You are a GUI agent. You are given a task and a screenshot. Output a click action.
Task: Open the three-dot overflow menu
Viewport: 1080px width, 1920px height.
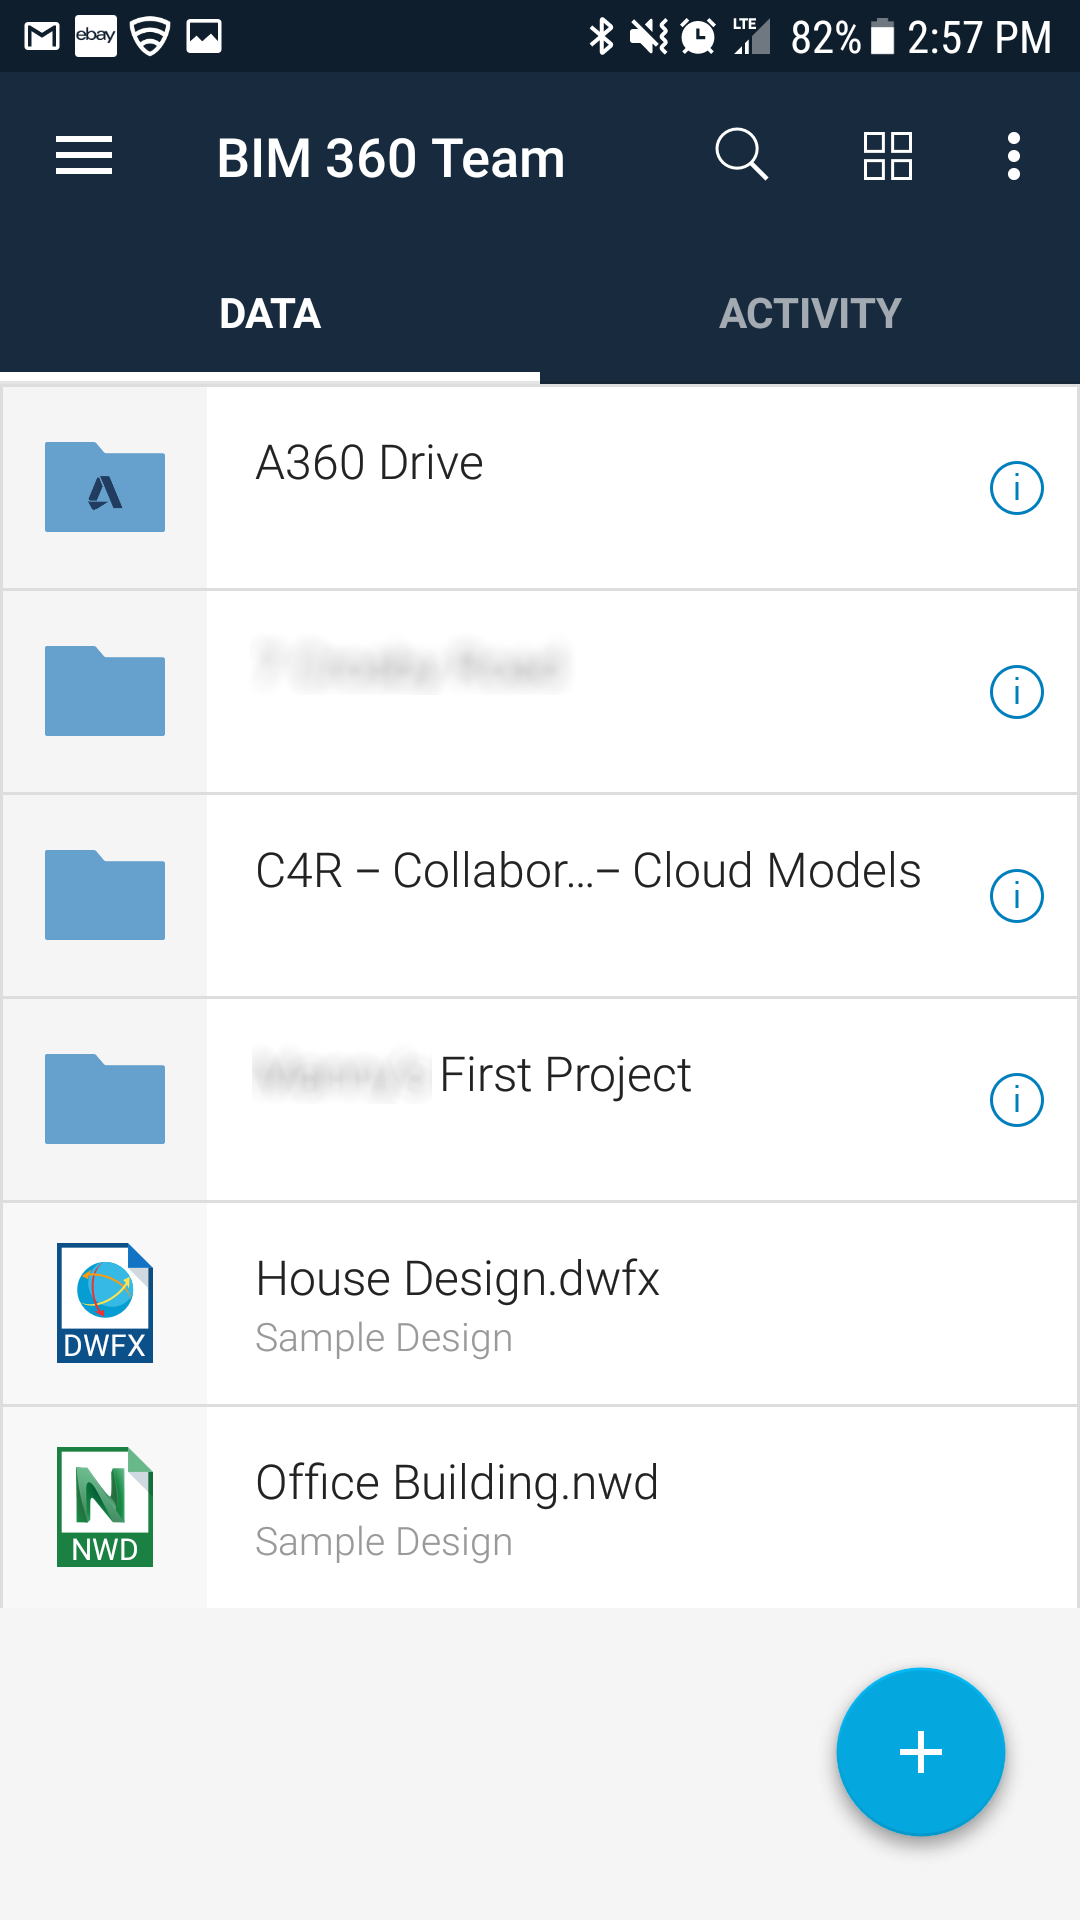pos(1014,157)
